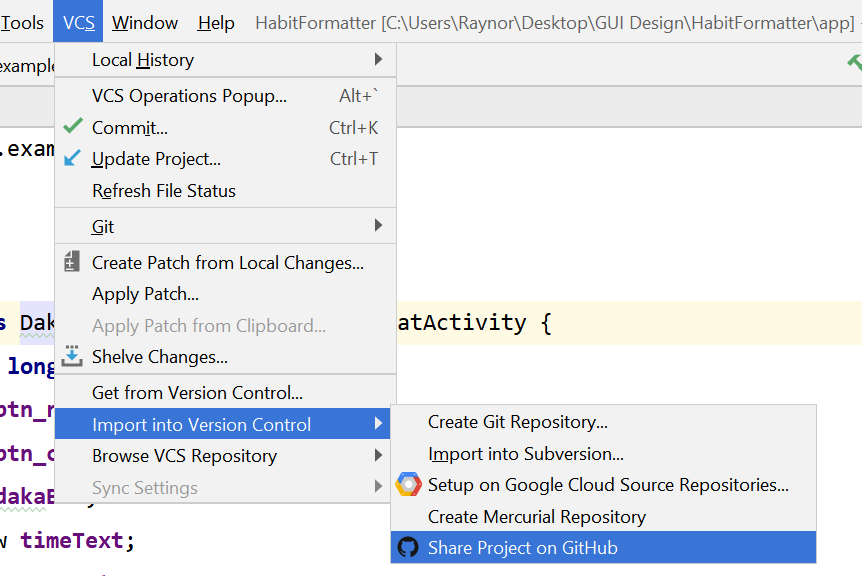Expand the Git submenu arrow
Screen dimensions: 862x576
[x=379, y=226]
